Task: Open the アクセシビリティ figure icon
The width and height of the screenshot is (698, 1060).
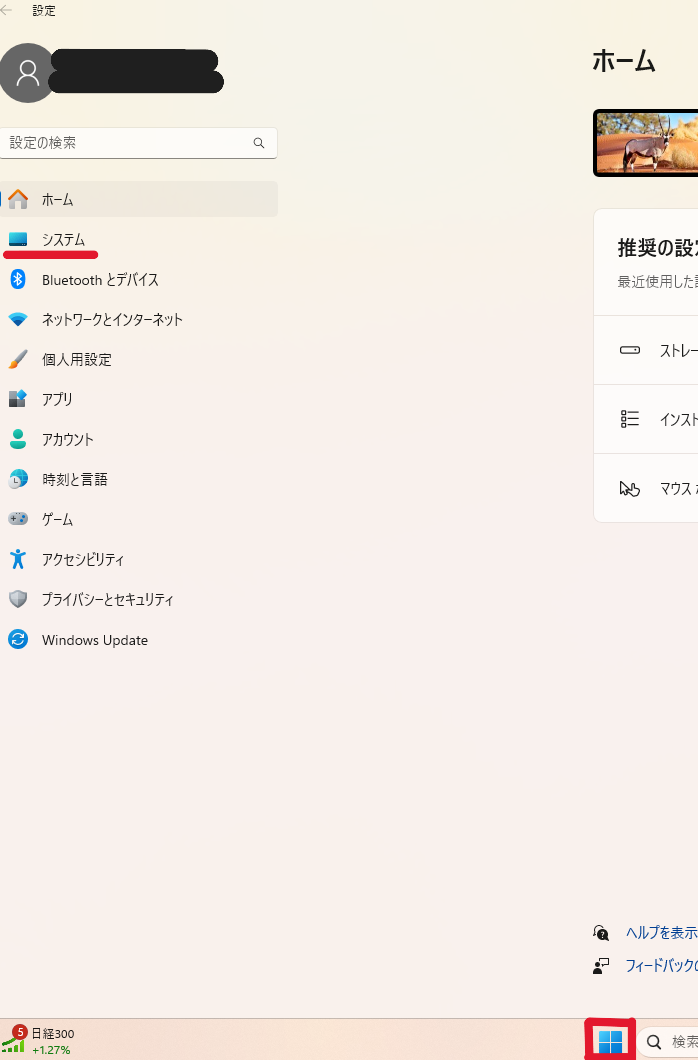Action: click(18, 559)
